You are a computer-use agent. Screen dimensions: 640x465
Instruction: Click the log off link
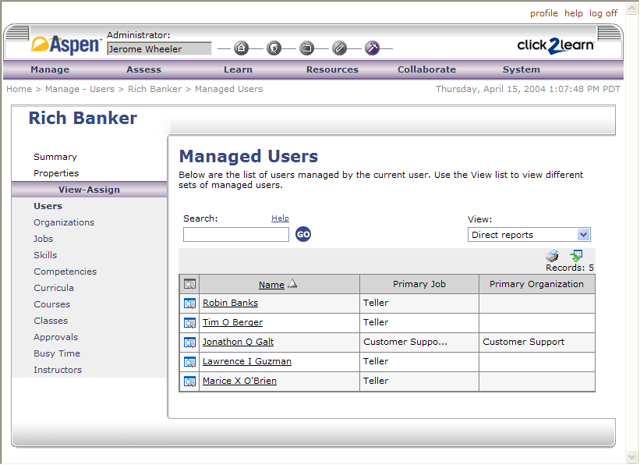tap(603, 13)
